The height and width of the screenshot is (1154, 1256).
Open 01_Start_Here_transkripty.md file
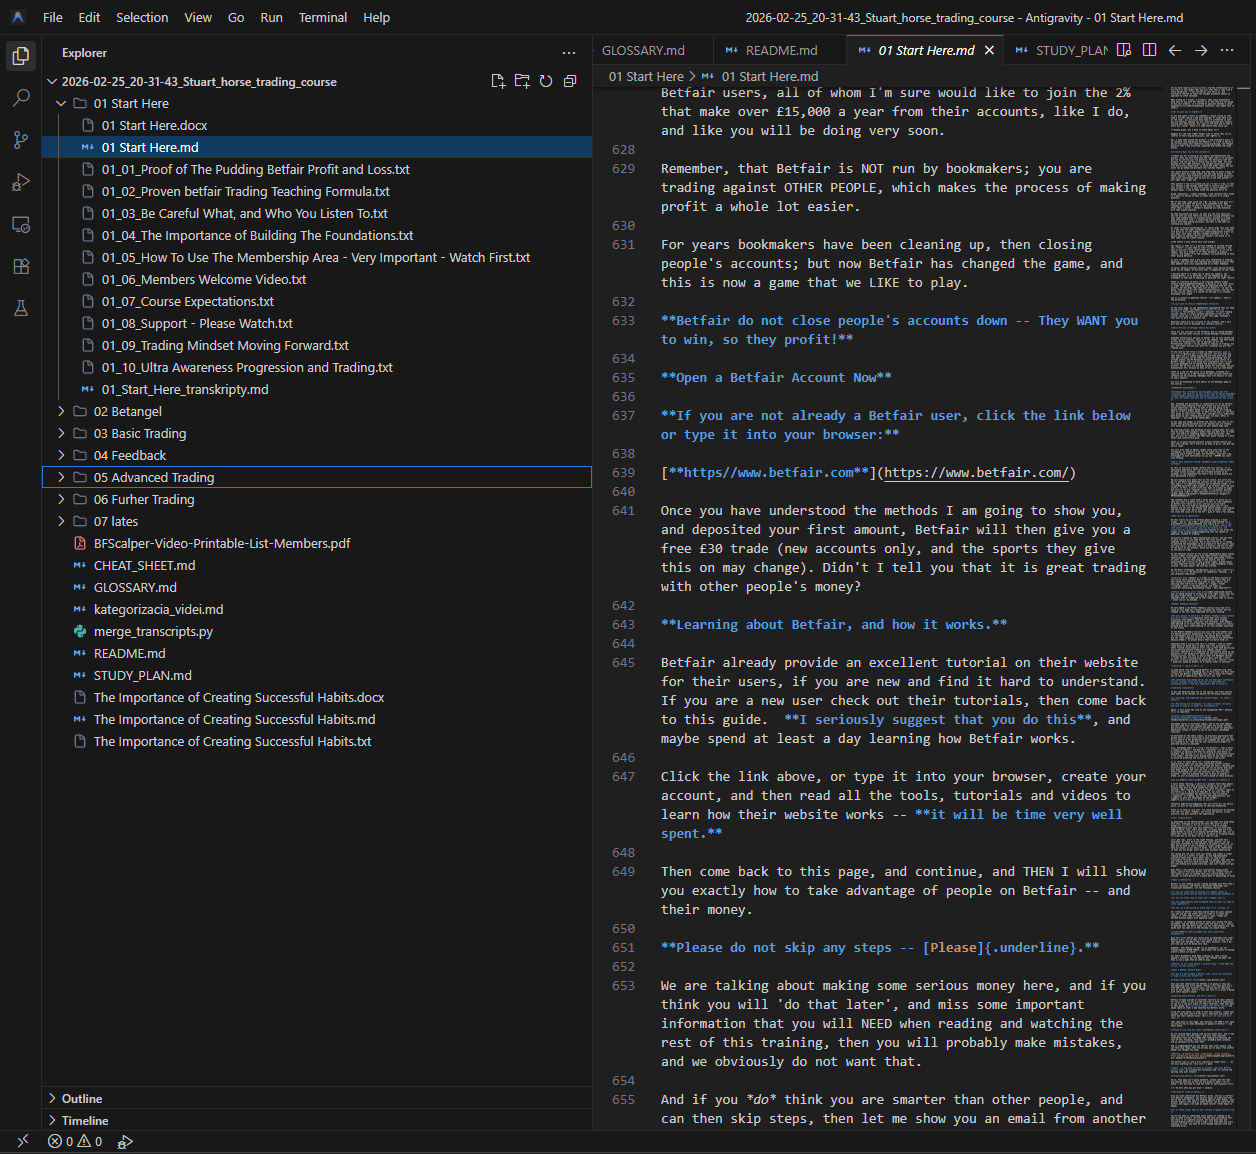pyautogui.click(x=185, y=389)
